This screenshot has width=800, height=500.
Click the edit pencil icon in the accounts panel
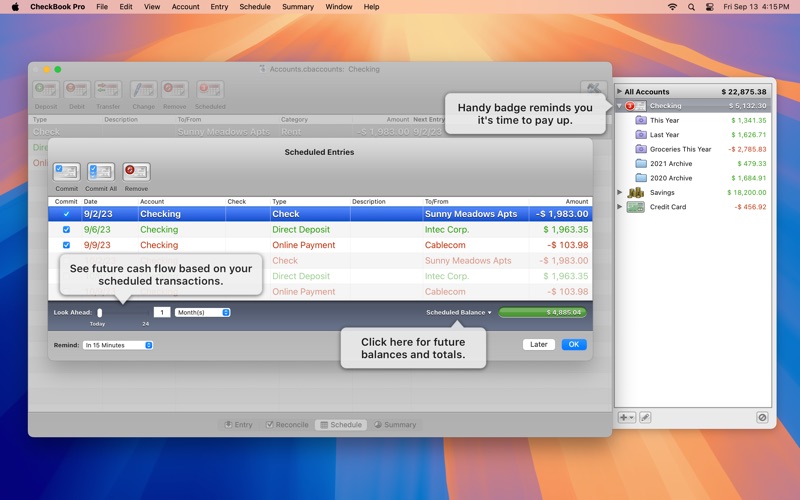(645, 417)
